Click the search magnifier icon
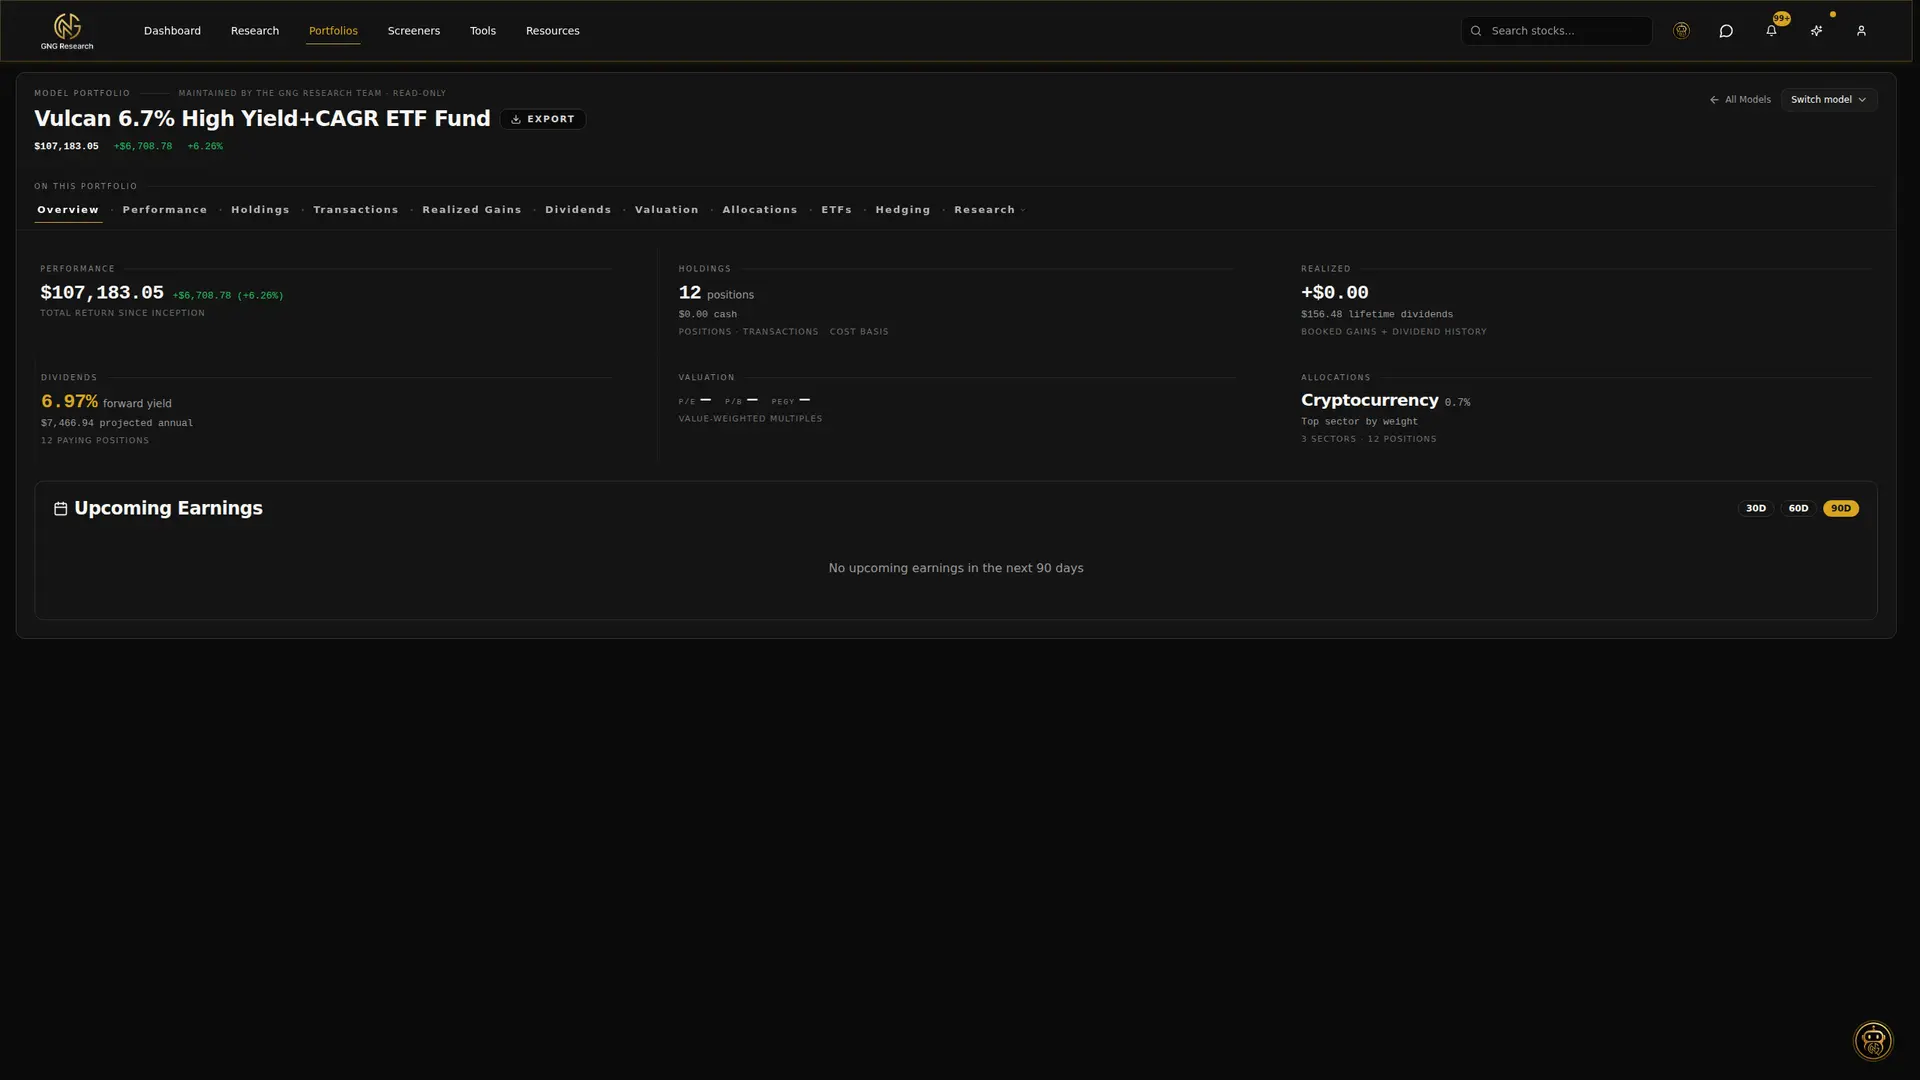The height and width of the screenshot is (1080, 1920). click(1476, 31)
